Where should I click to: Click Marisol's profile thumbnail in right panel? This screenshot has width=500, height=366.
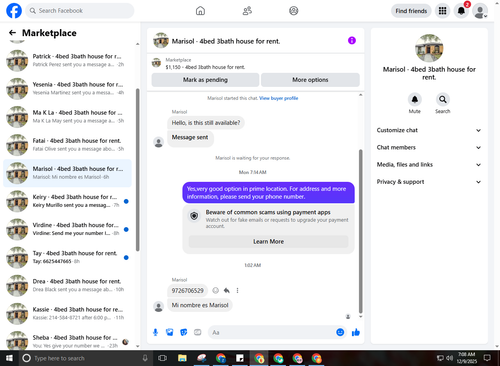coord(429,48)
